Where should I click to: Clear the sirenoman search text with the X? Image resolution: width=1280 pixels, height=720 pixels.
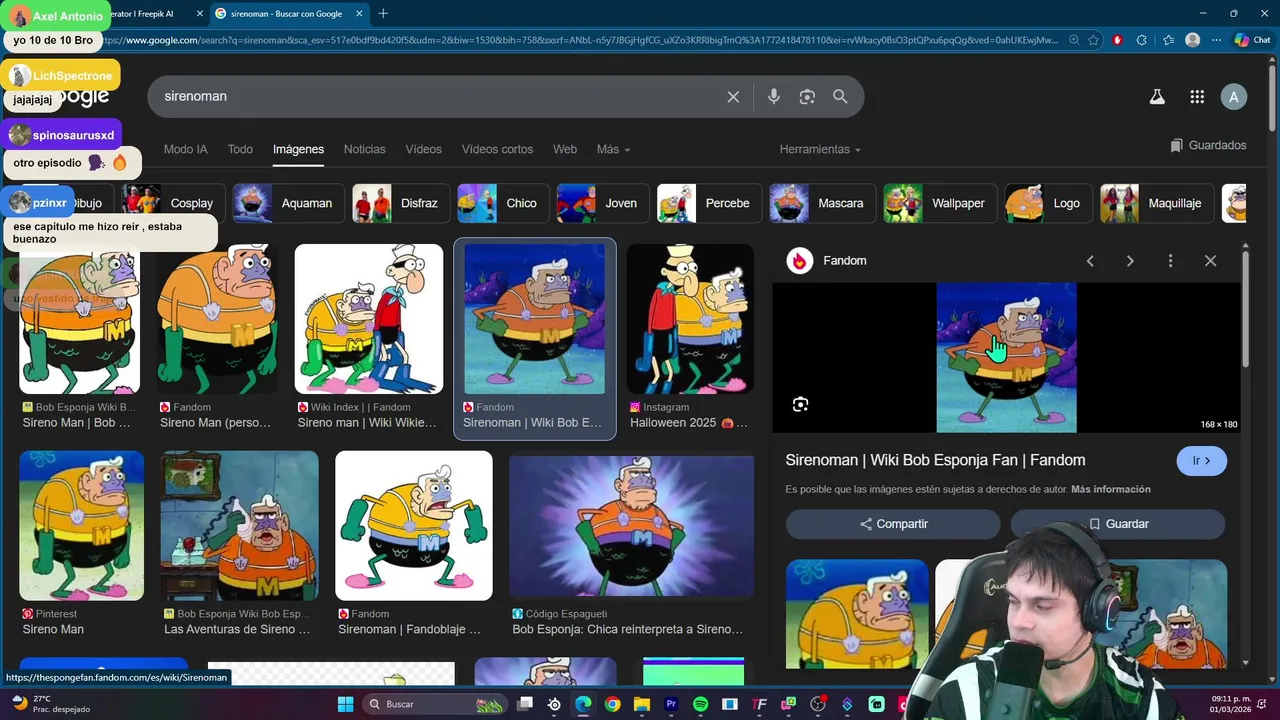[x=733, y=97]
